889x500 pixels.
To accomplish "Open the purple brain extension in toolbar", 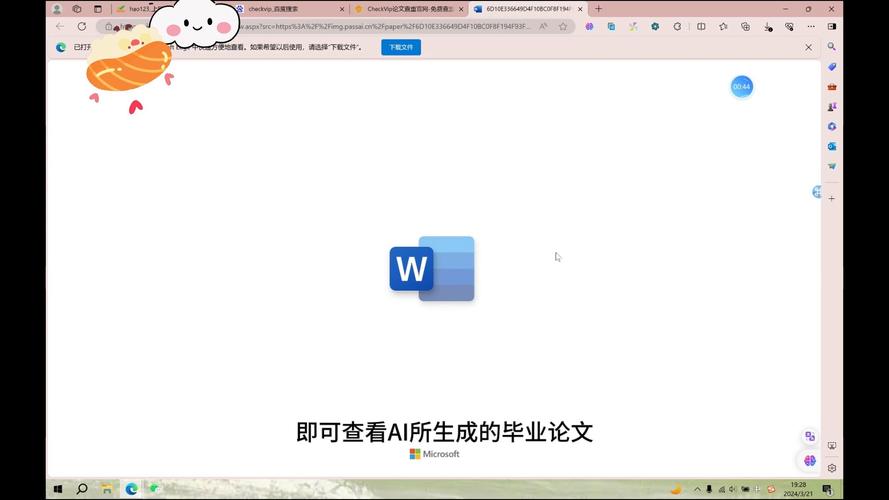I will (590, 27).
